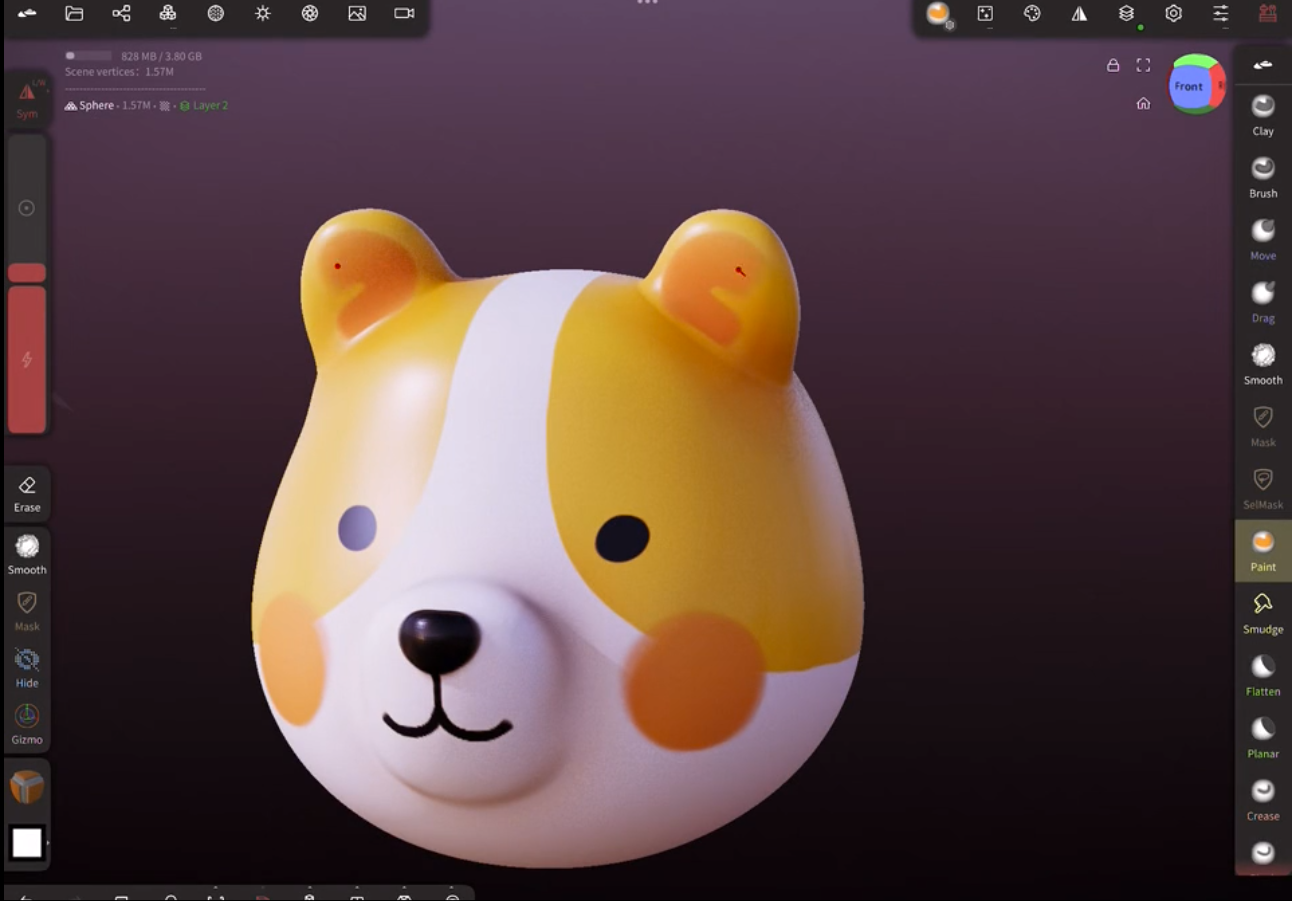Select the Planar tool
The image size is (1292, 901).
[1263, 737]
